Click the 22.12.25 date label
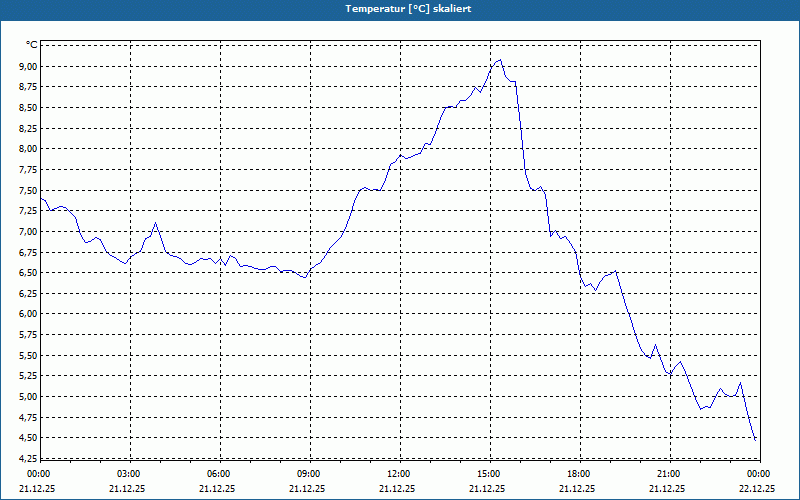800x500 pixels. coord(757,488)
